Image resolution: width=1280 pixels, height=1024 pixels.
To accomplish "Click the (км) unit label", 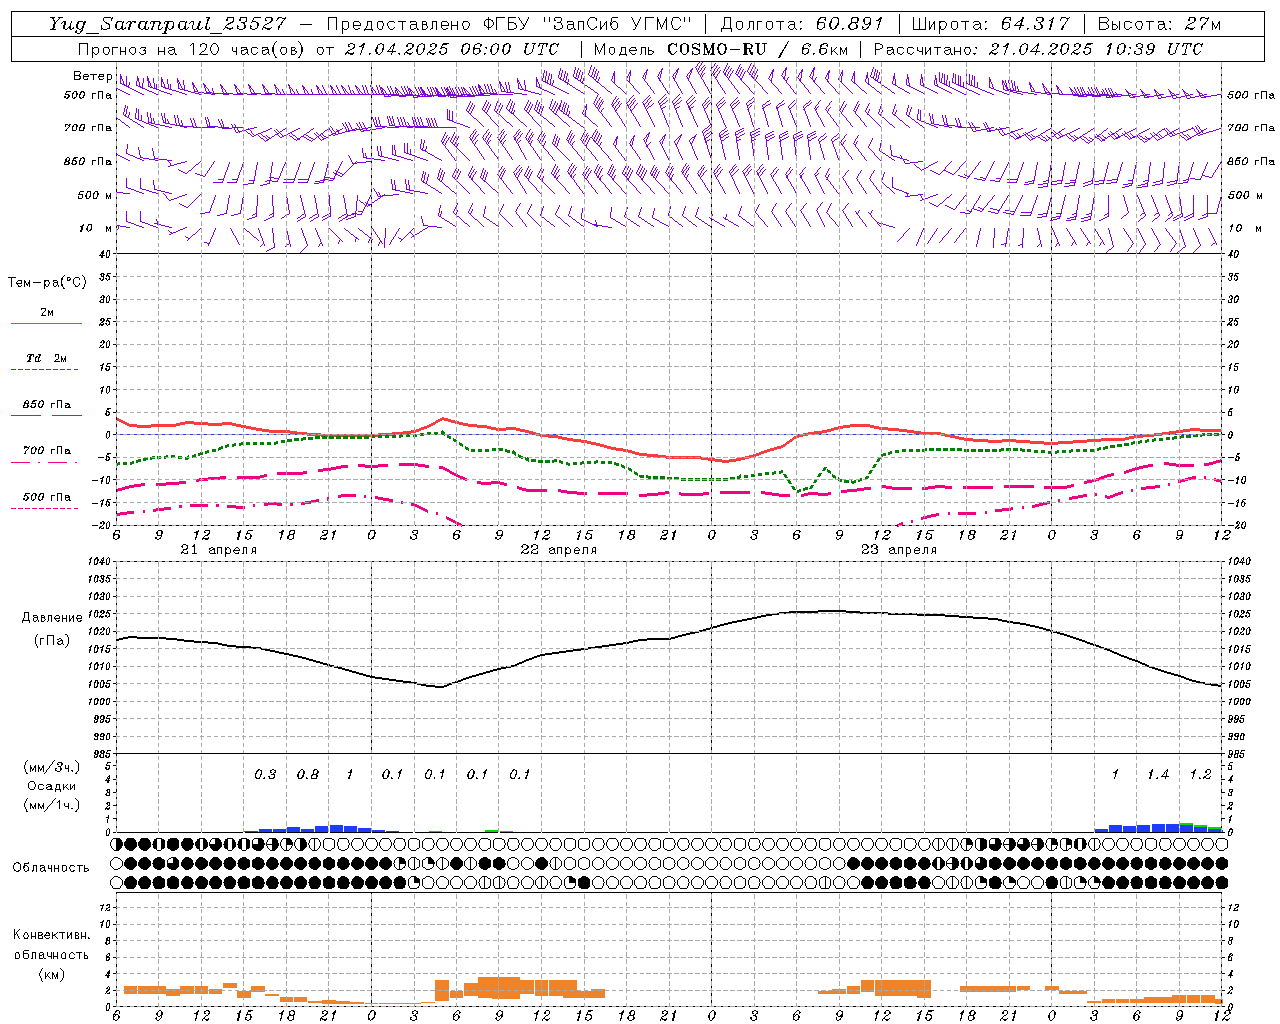I will point(51,974).
